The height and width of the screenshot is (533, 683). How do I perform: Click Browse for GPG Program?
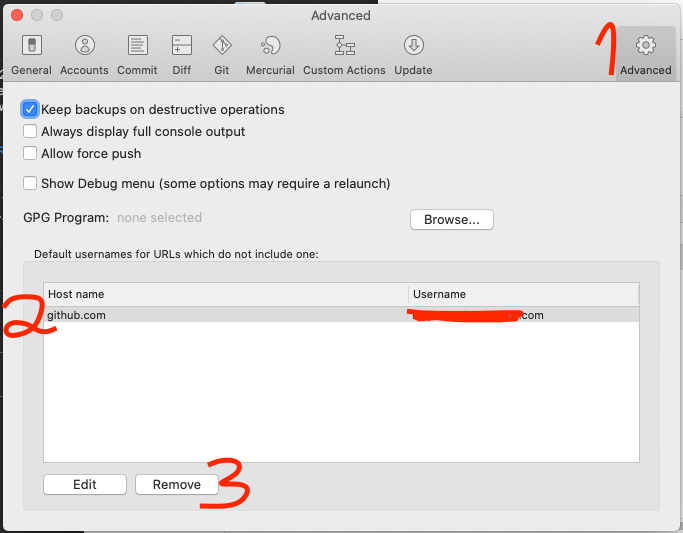tap(452, 219)
